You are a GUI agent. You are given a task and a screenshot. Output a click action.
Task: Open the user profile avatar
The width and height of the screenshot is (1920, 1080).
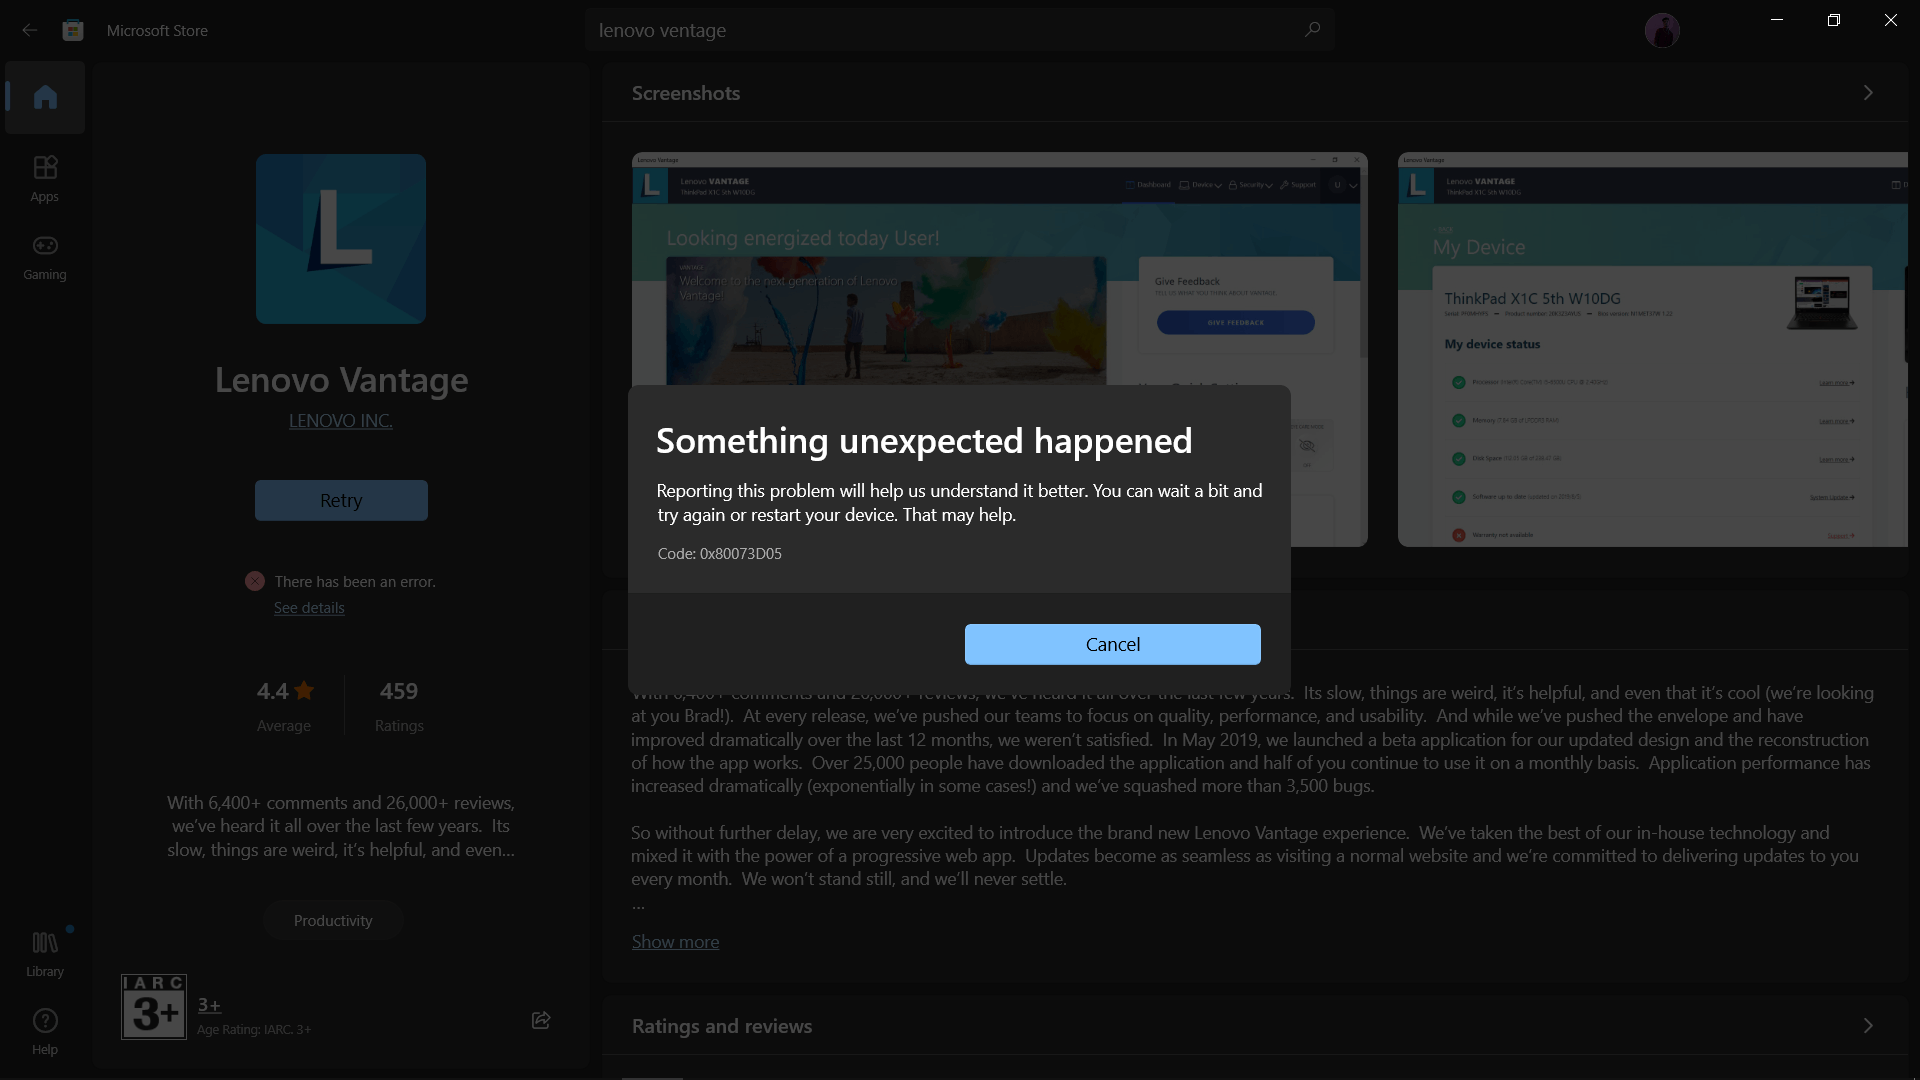1662,30
